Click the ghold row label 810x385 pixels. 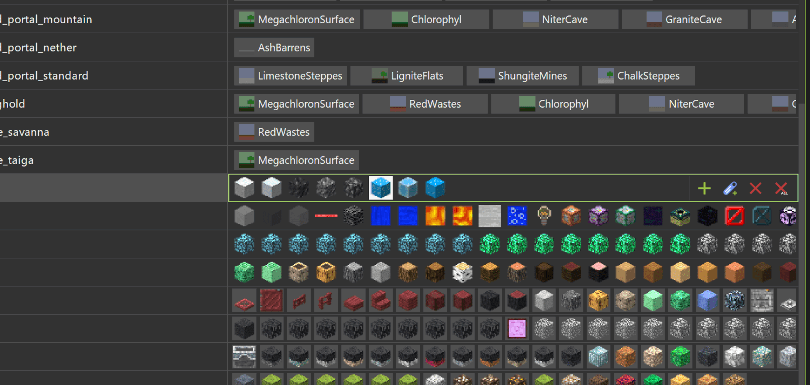[x=12, y=104]
